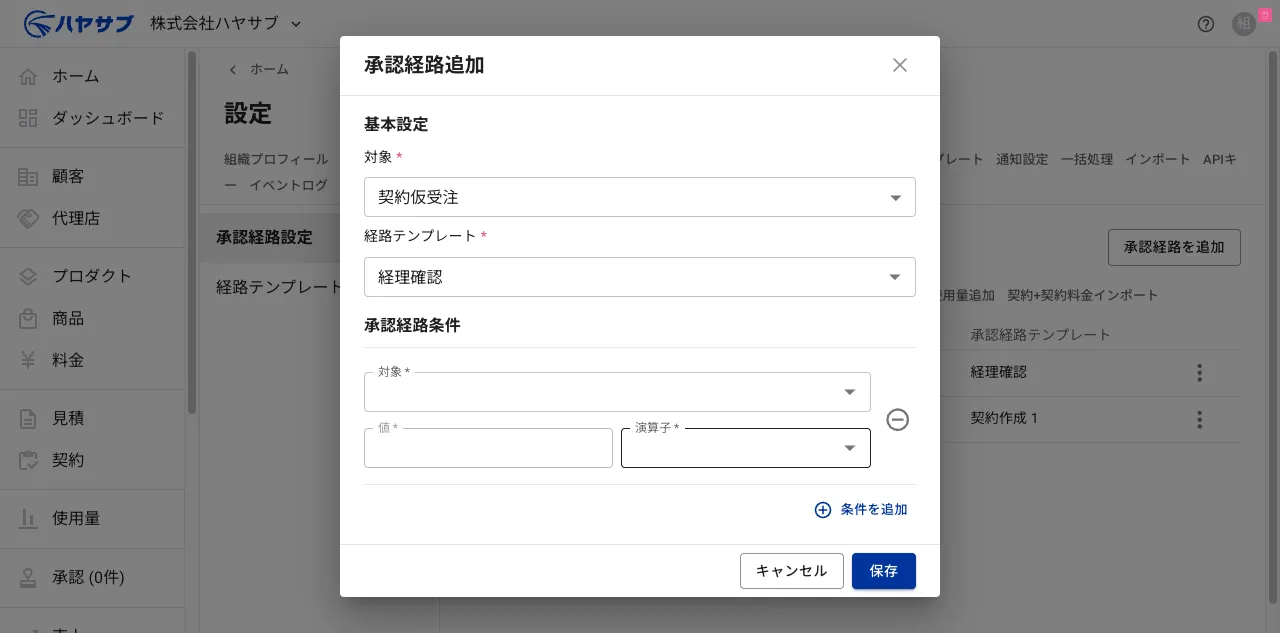Click the 経理確認 table cell

coord(998,372)
